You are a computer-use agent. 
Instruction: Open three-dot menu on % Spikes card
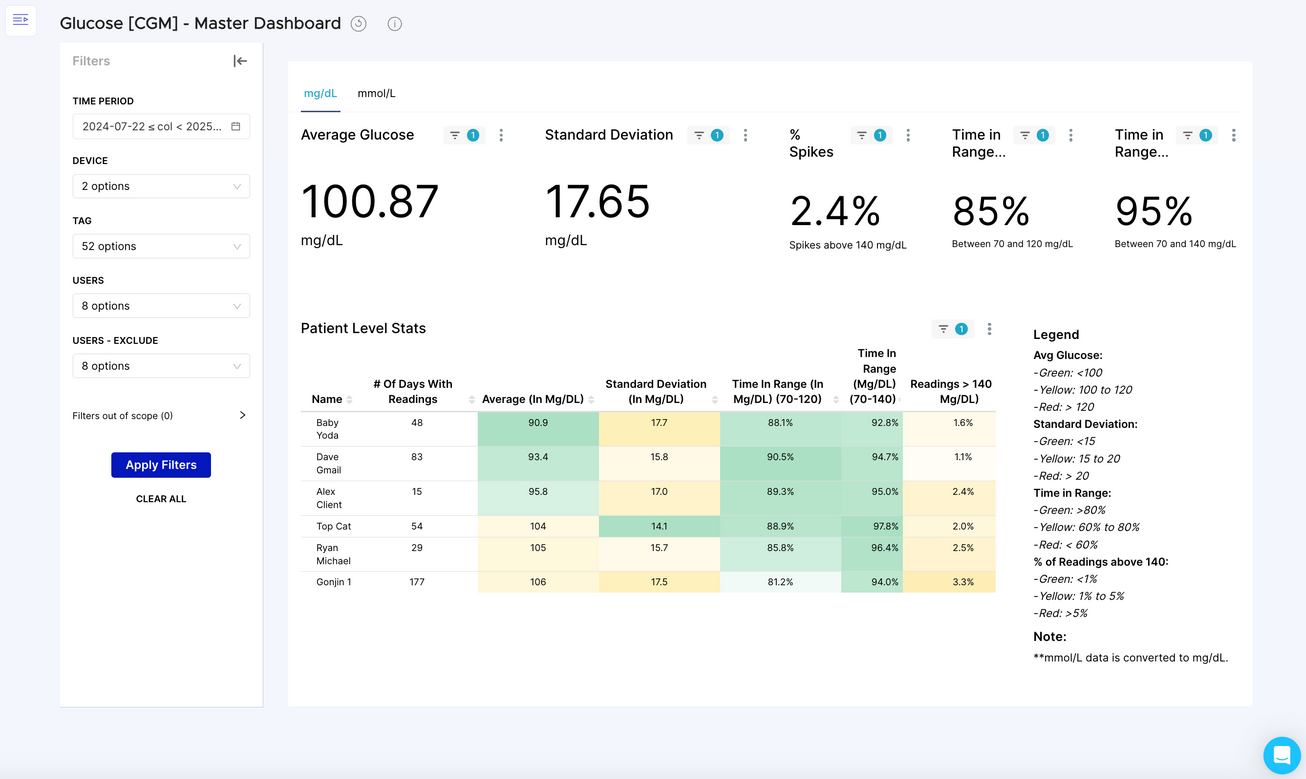(x=908, y=135)
